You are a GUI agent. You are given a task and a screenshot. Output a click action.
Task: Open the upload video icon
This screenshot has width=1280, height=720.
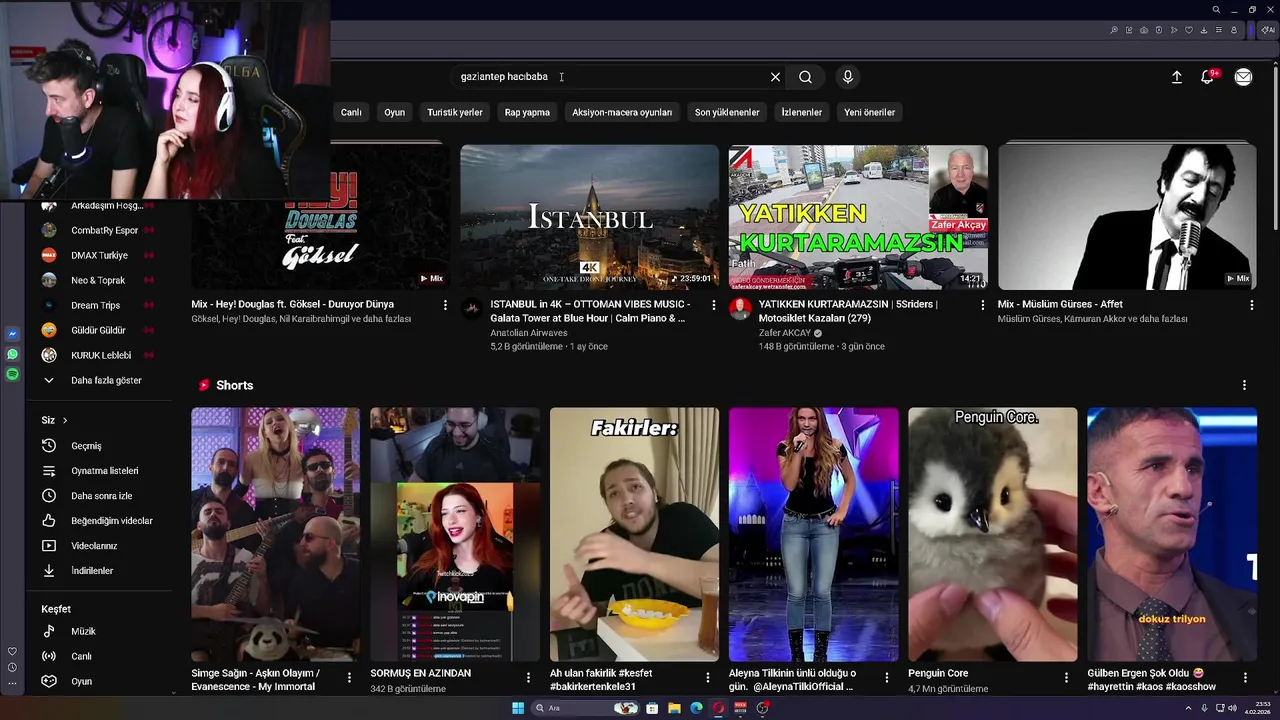[1177, 77]
